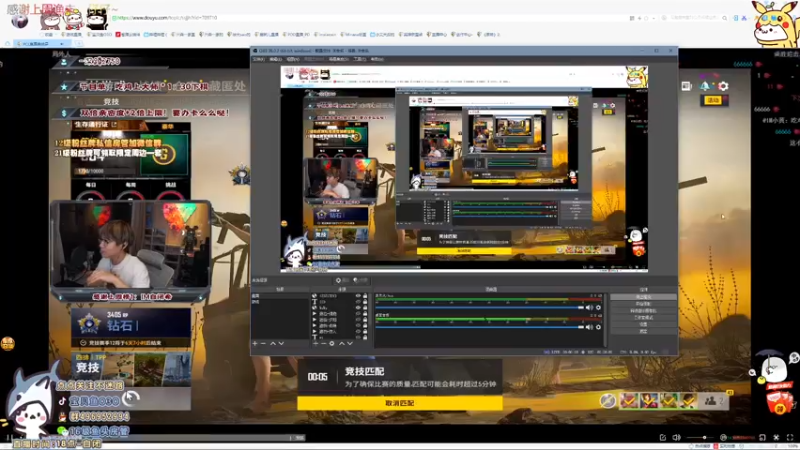Viewport: 800px width, 450px height.
Task: Click yellow 取消匹配 cancel matchmaking button
Action: pyautogui.click(x=399, y=403)
